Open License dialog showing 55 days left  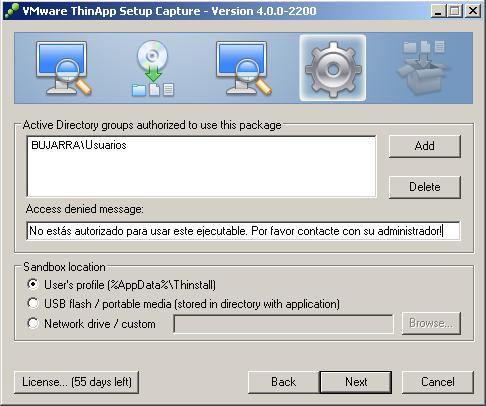[77, 382]
